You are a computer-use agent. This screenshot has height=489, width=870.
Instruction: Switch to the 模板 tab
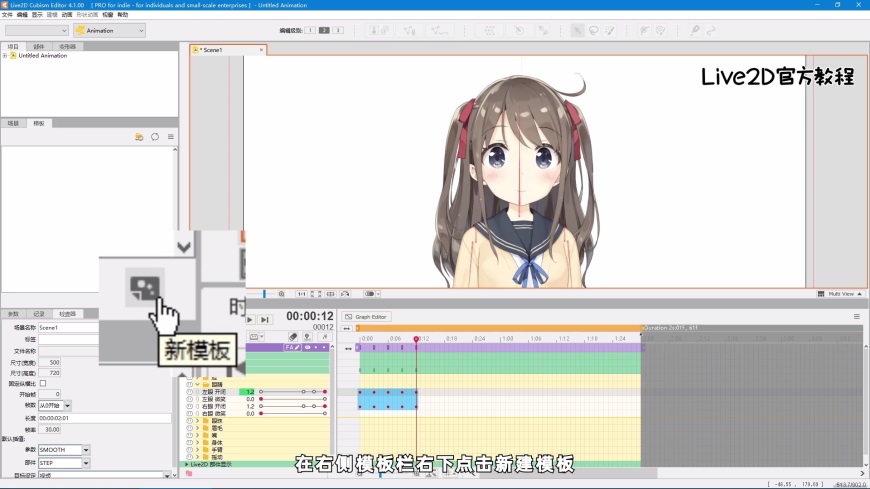39,123
